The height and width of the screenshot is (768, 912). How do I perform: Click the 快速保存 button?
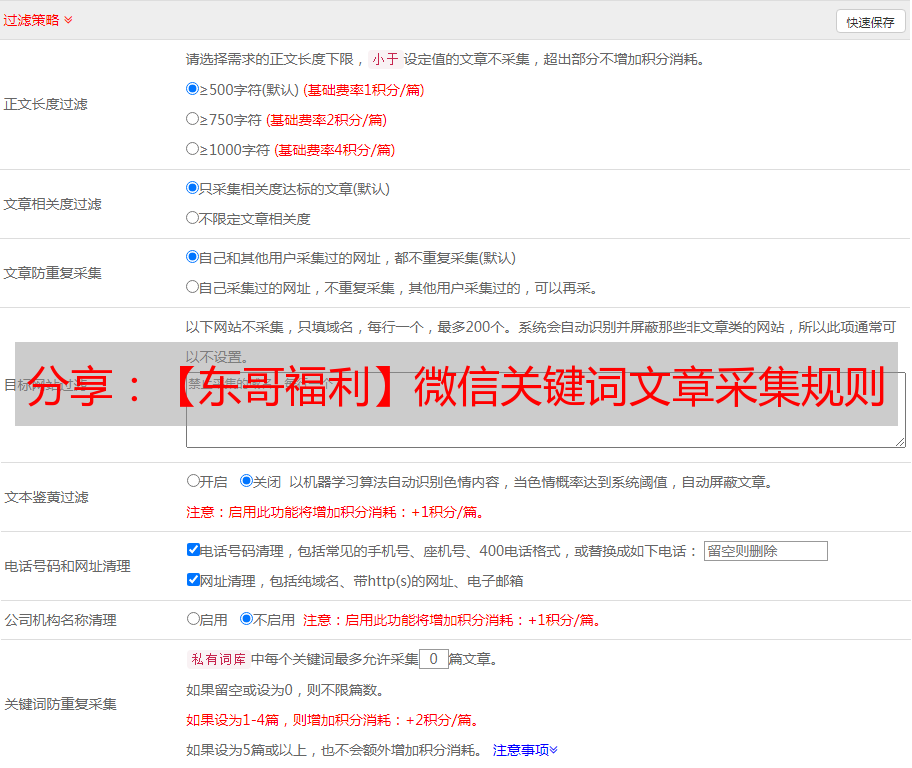[x=870, y=22]
